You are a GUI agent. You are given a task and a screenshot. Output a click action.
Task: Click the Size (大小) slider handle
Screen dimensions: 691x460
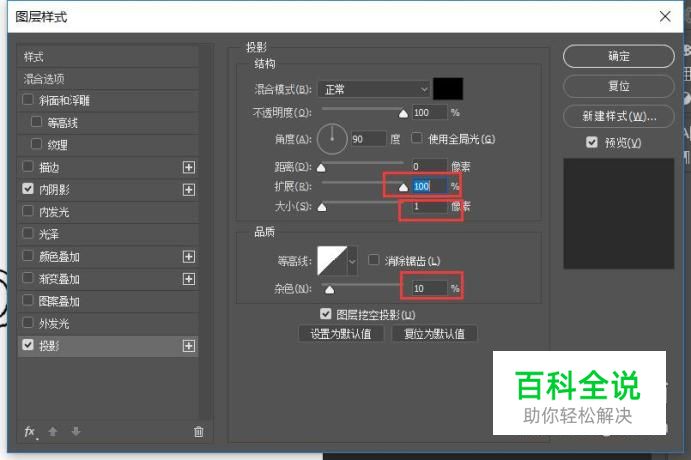(x=322, y=207)
